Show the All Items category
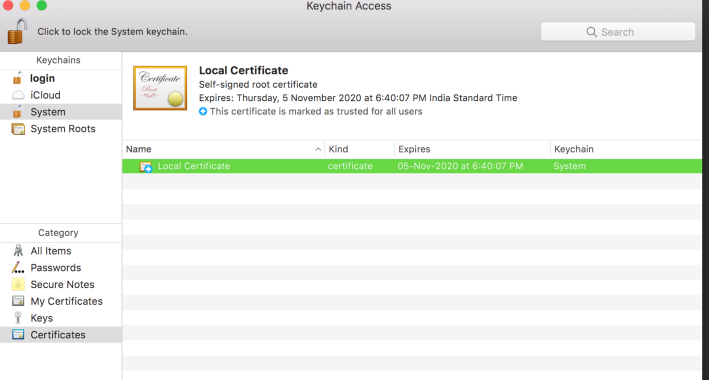Screen dimensions: 709x380 (61, 251)
